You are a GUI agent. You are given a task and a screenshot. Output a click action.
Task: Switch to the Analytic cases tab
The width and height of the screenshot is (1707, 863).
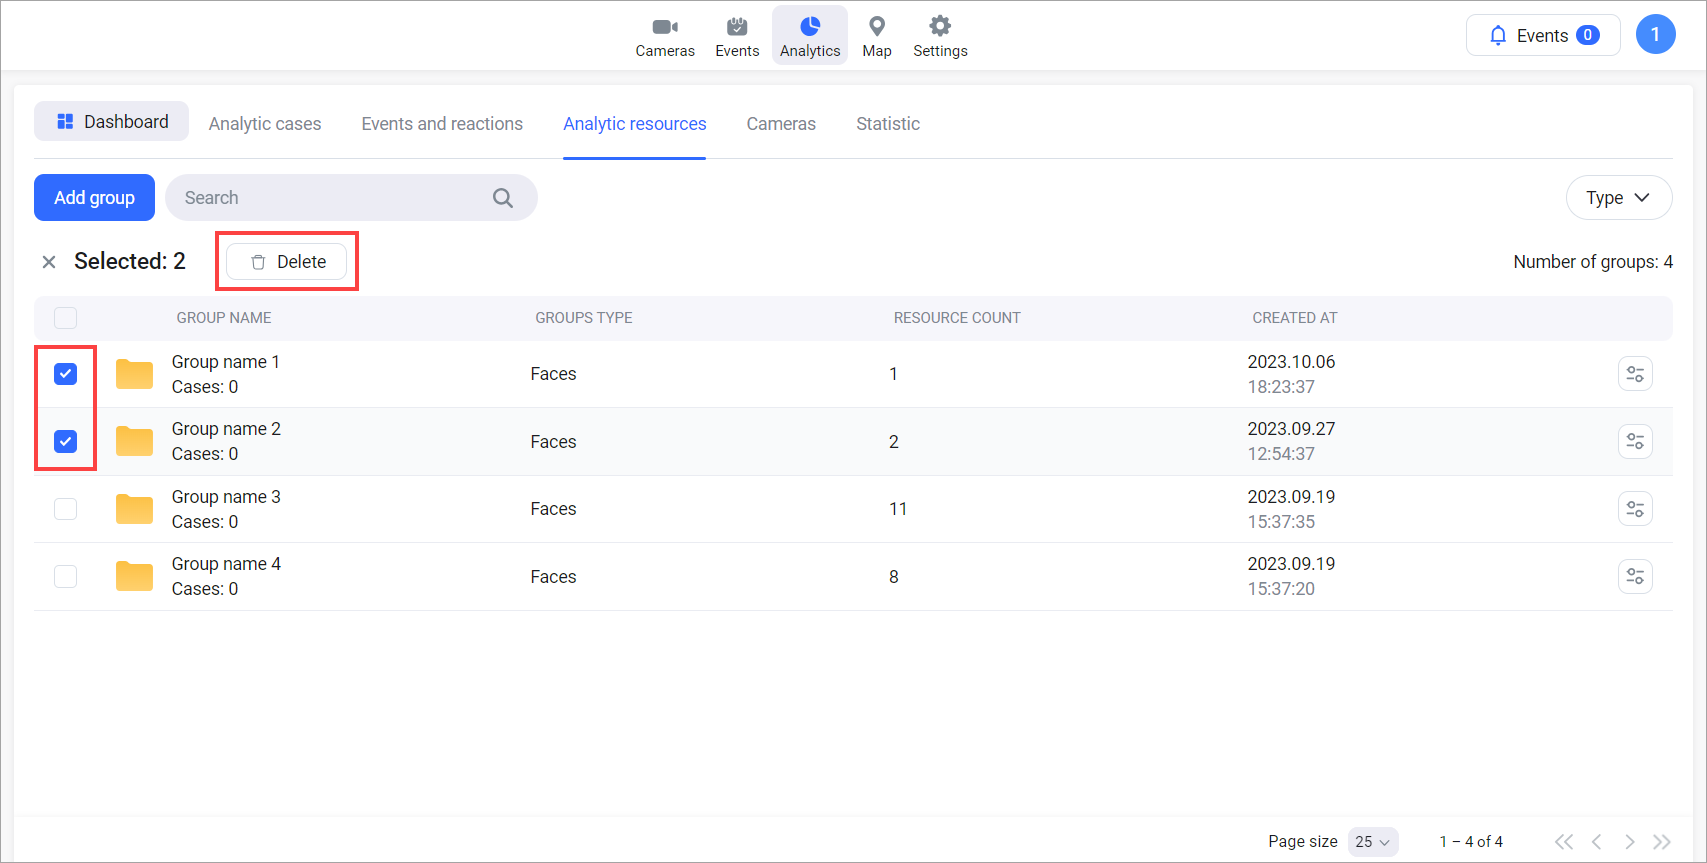tap(265, 124)
